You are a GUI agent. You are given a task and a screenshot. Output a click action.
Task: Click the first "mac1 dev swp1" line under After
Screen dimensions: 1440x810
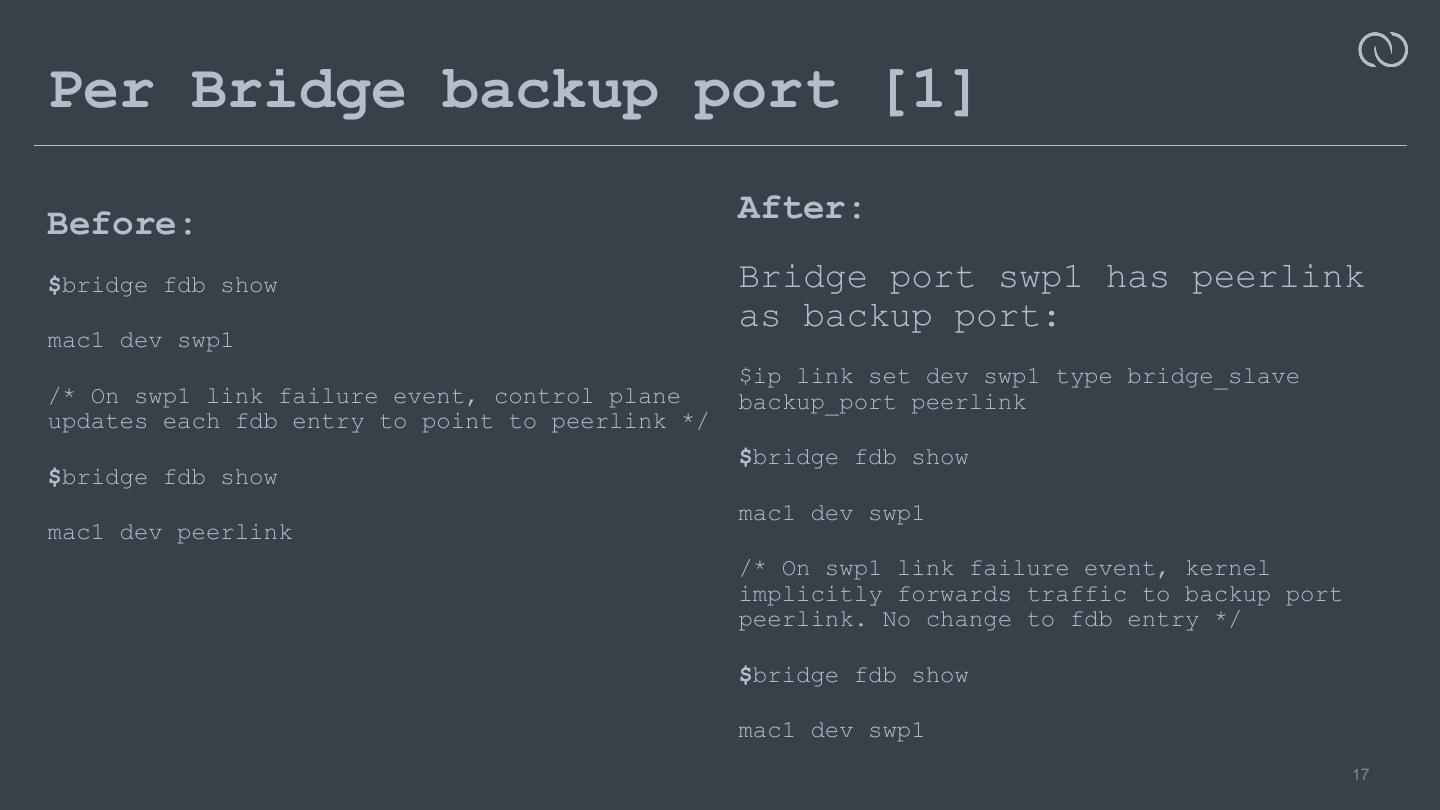831,514
